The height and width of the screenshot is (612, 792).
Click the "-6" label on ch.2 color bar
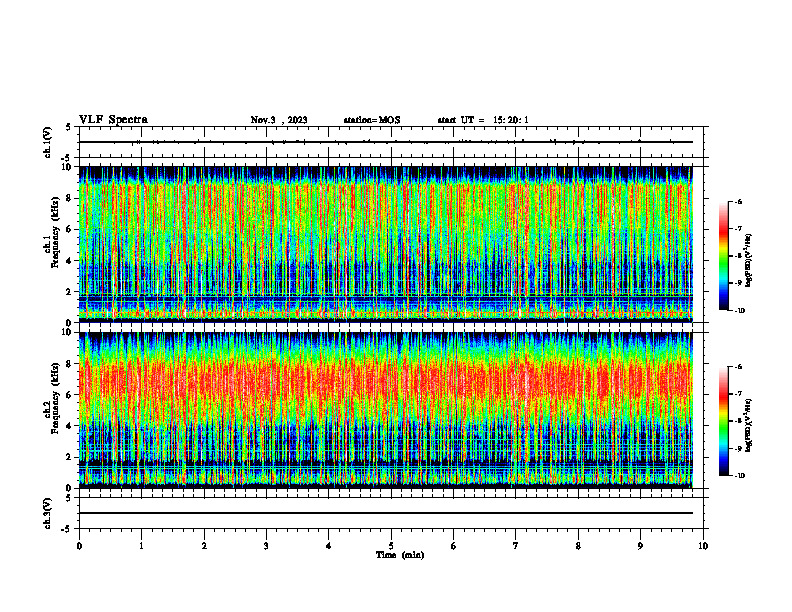(x=738, y=367)
